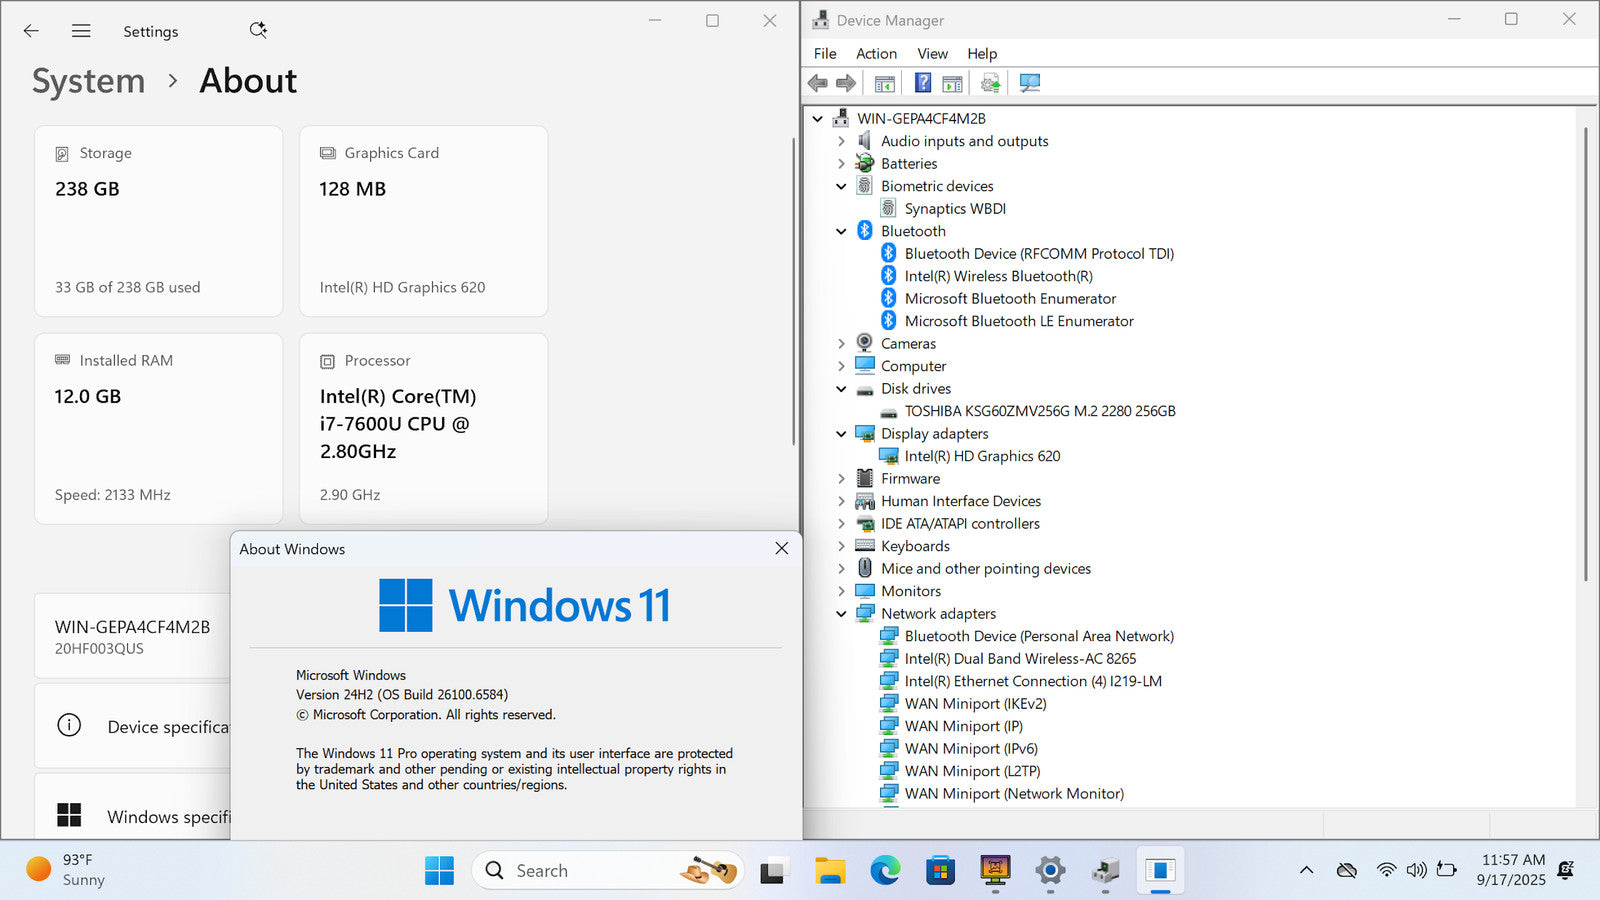This screenshot has width=1600, height=900.
Task: Toggle the Show/Hide Action Pane toolbar icon
Action: pyautogui.click(x=952, y=83)
